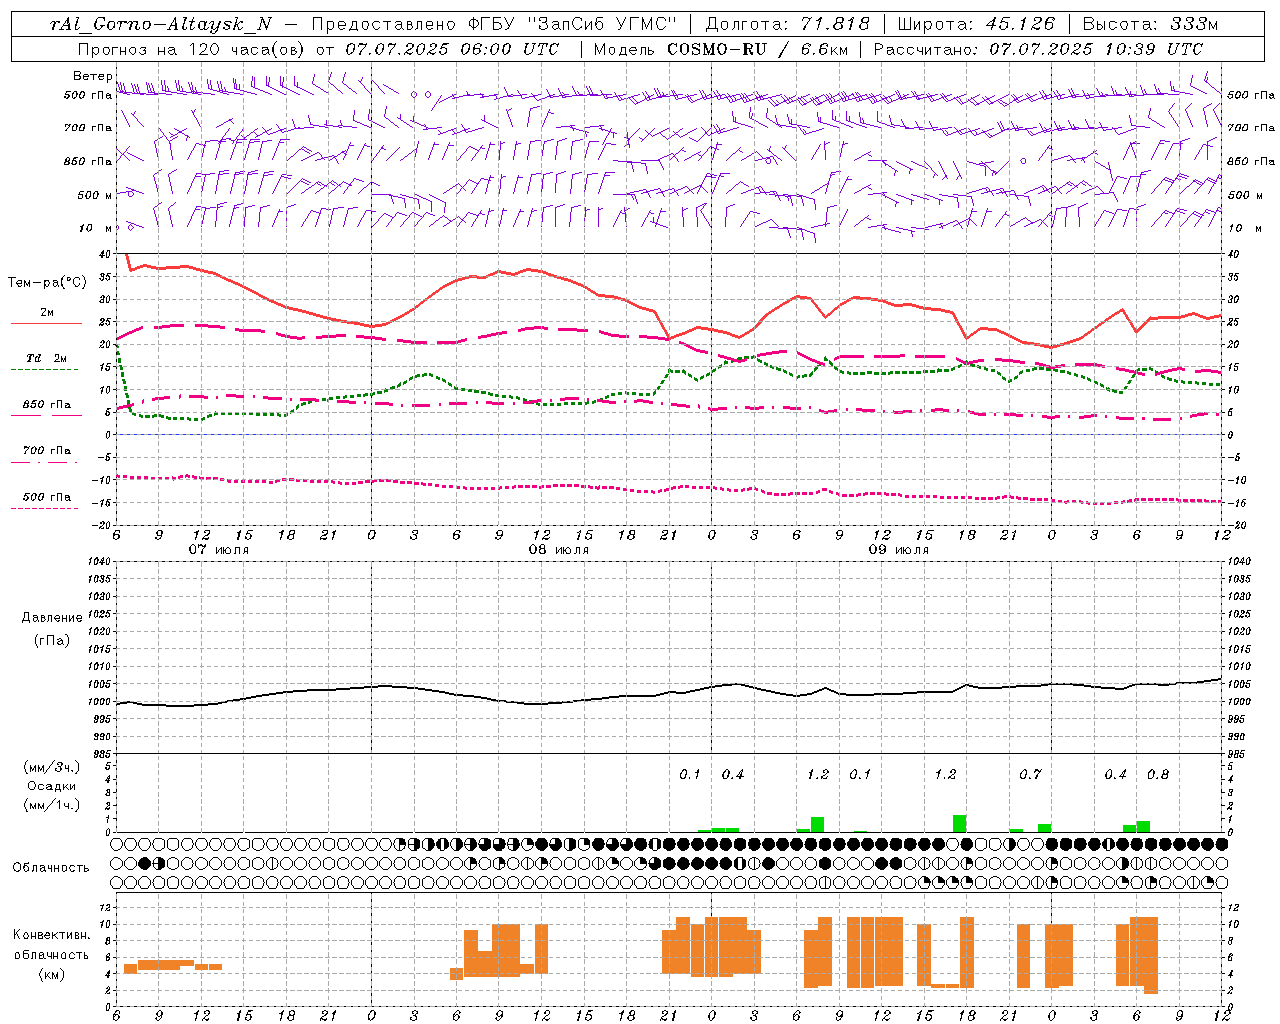Click the '(мм/1ч.)' precipitation unit label
Screen dimensions: 1280x1024
pyautogui.click(x=52, y=805)
